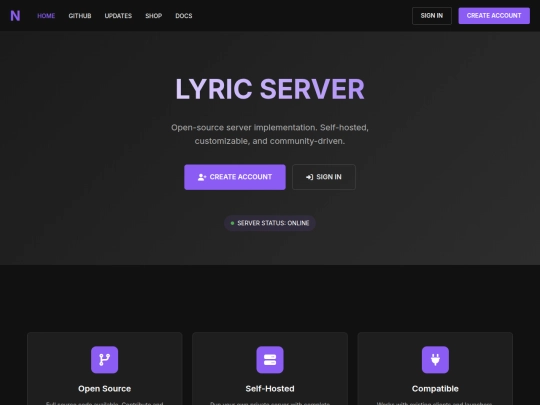Click the Open Source branch icon
Image resolution: width=540 pixels, height=405 pixels.
tap(104, 360)
